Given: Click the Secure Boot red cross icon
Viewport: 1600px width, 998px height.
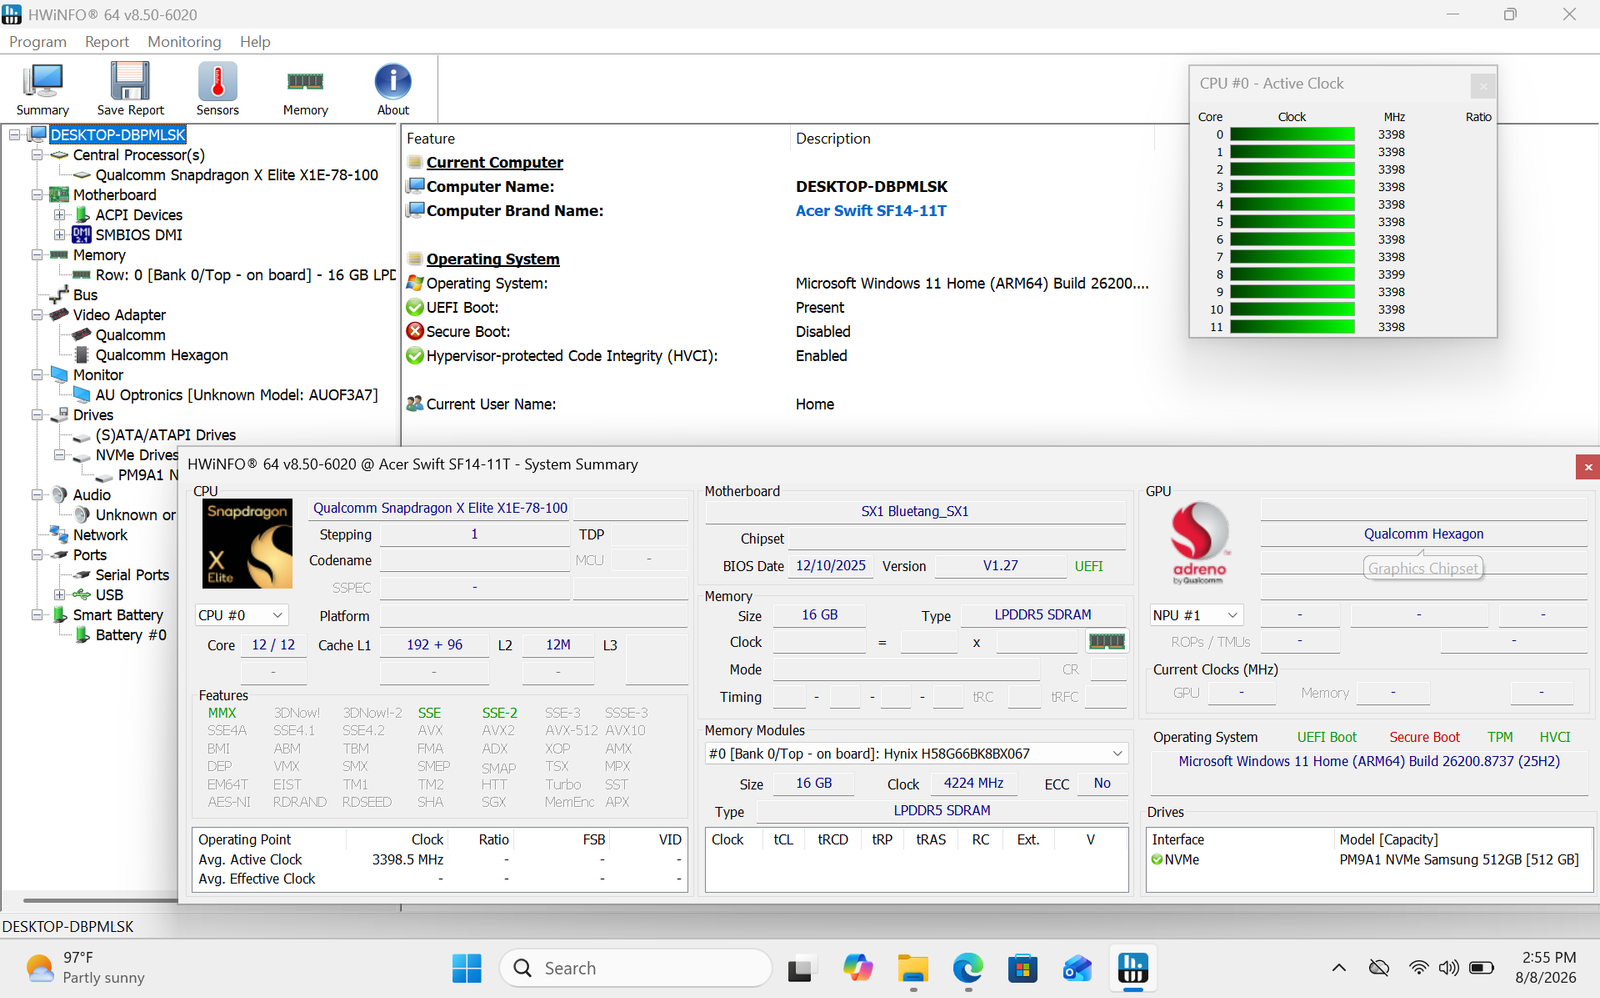Looking at the screenshot, I should [x=415, y=331].
